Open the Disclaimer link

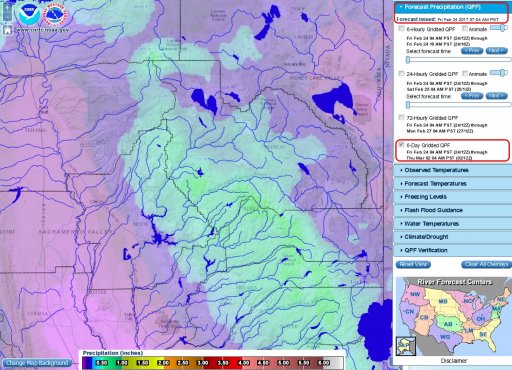coord(454,360)
